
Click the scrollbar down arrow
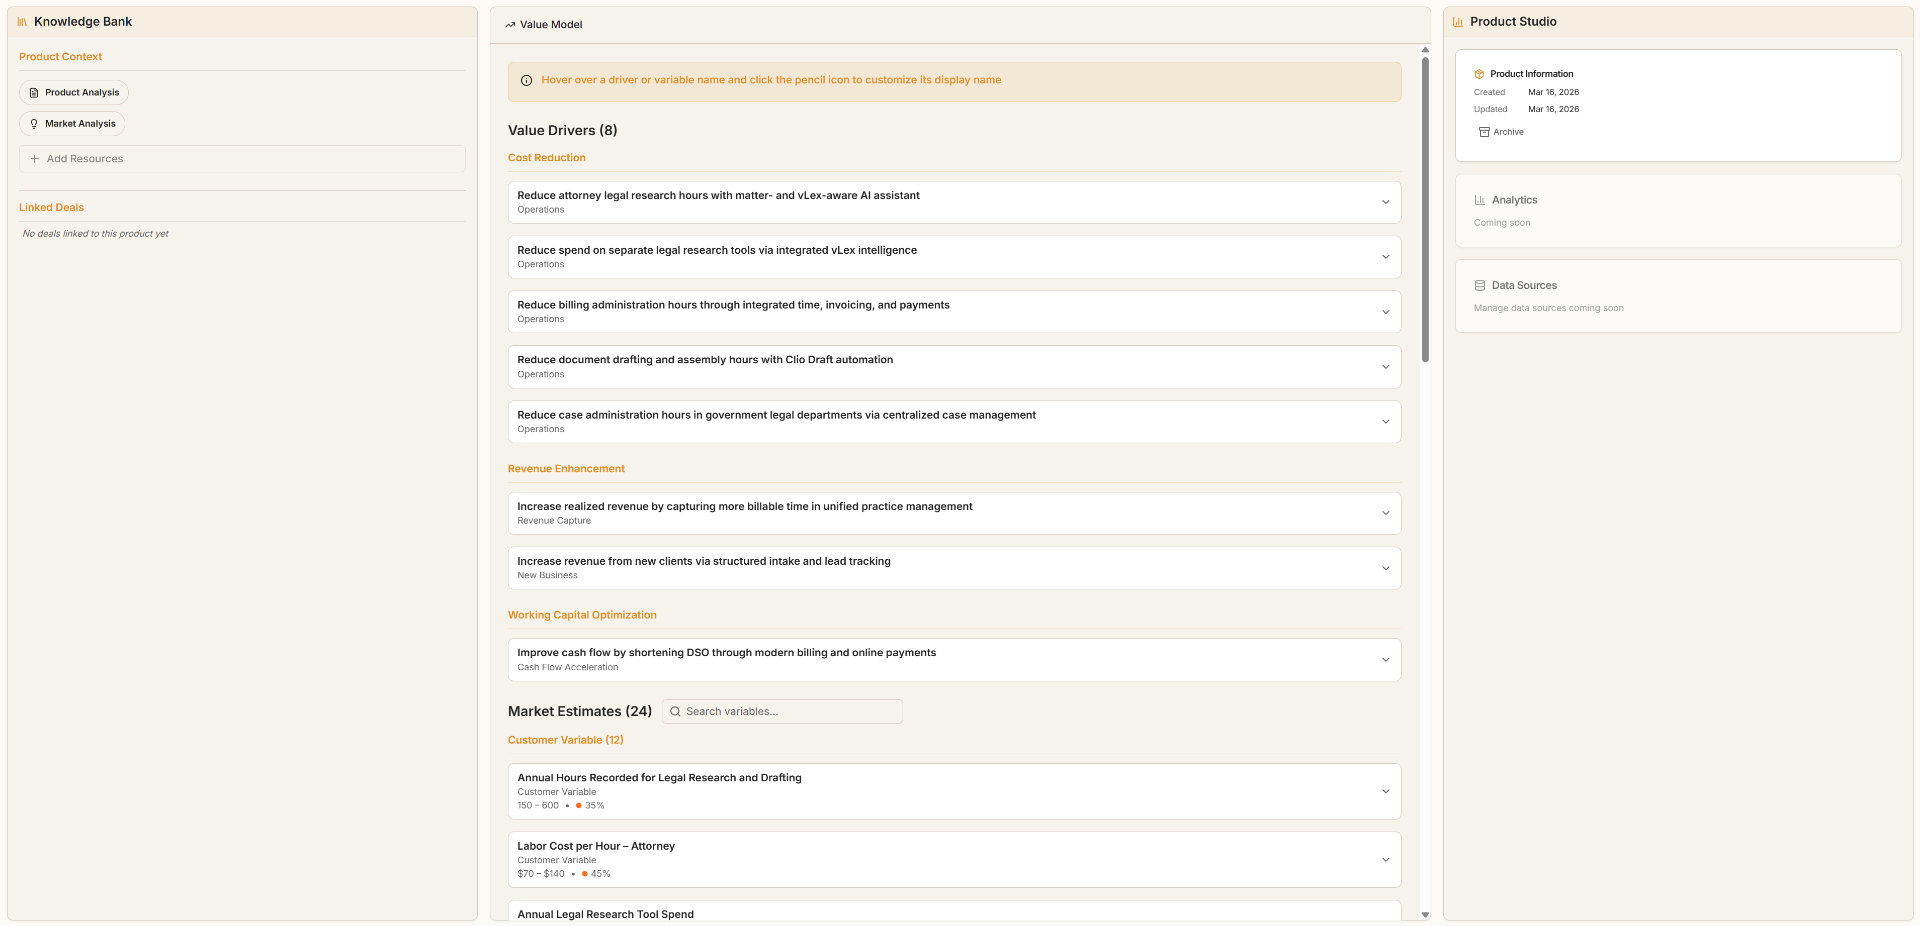click(x=1425, y=915)
